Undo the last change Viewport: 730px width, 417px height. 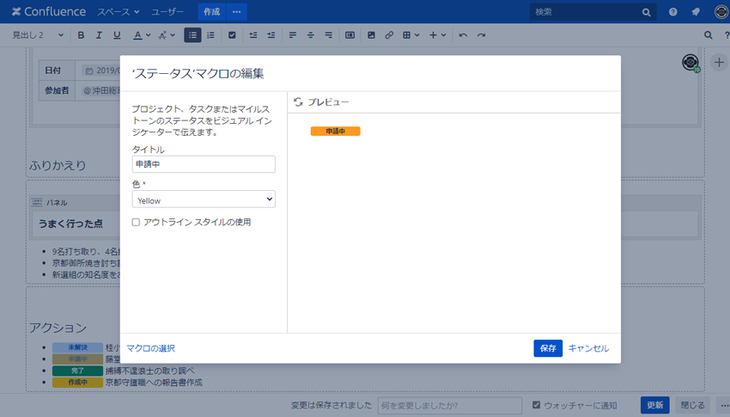point(463,35)
